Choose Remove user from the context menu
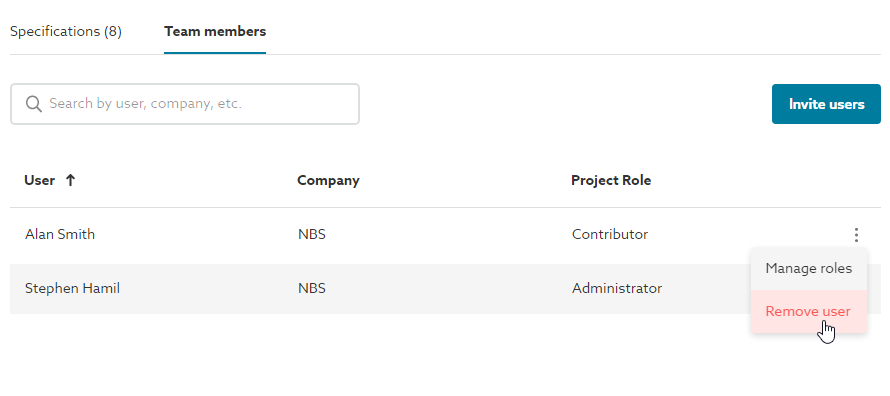Screen dimensions: 890x396 coord(809,311)
